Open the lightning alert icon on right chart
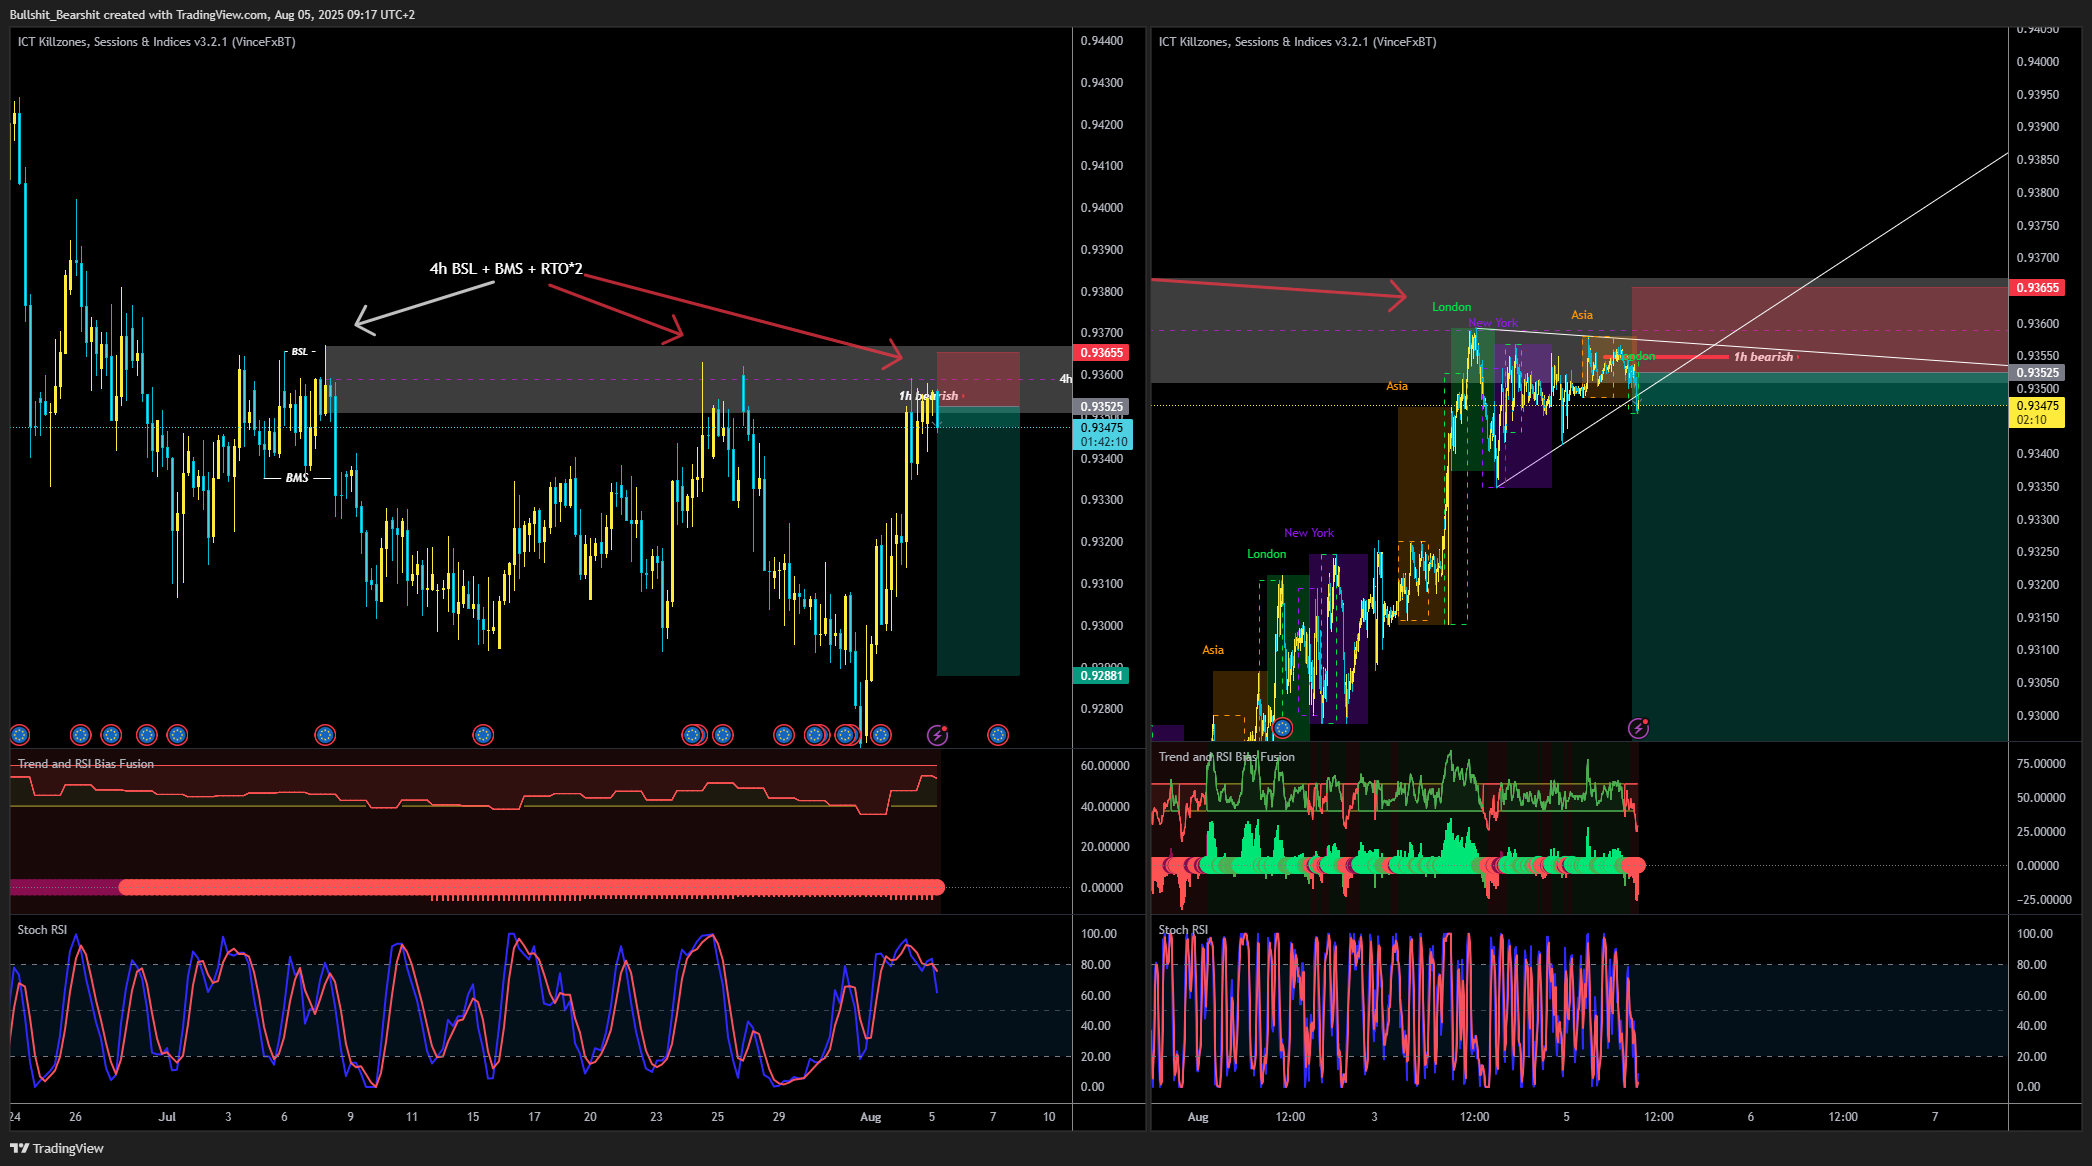The image size is (2092, 1166). click(x=1638, y=728)
